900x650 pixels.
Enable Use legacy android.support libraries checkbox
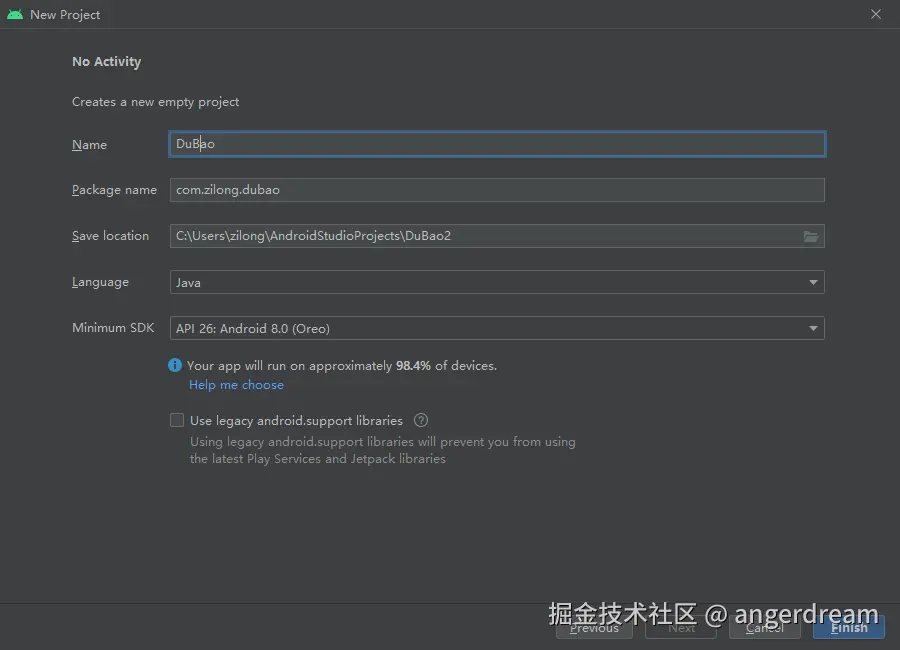click(x=177, y=420)
